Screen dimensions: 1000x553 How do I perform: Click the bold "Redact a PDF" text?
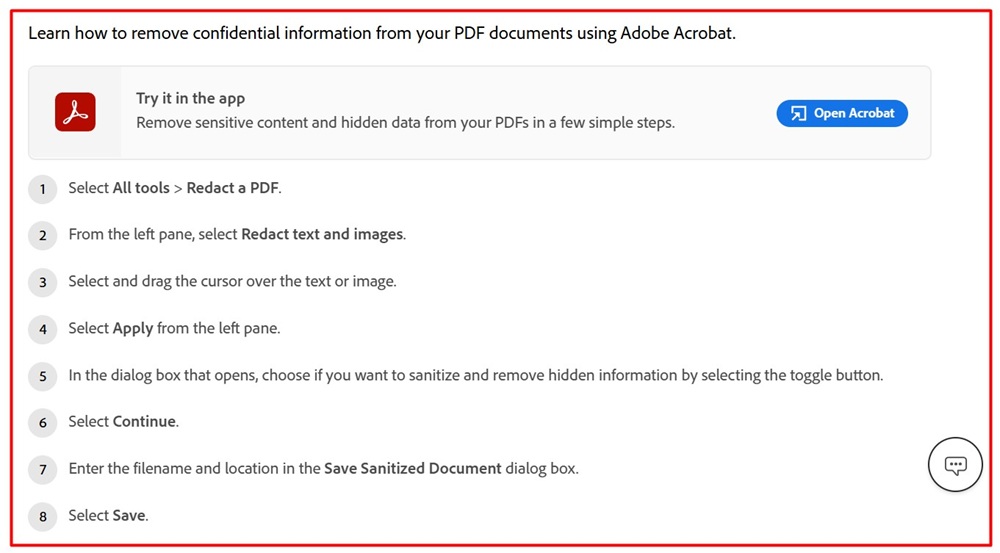point(233,188)
